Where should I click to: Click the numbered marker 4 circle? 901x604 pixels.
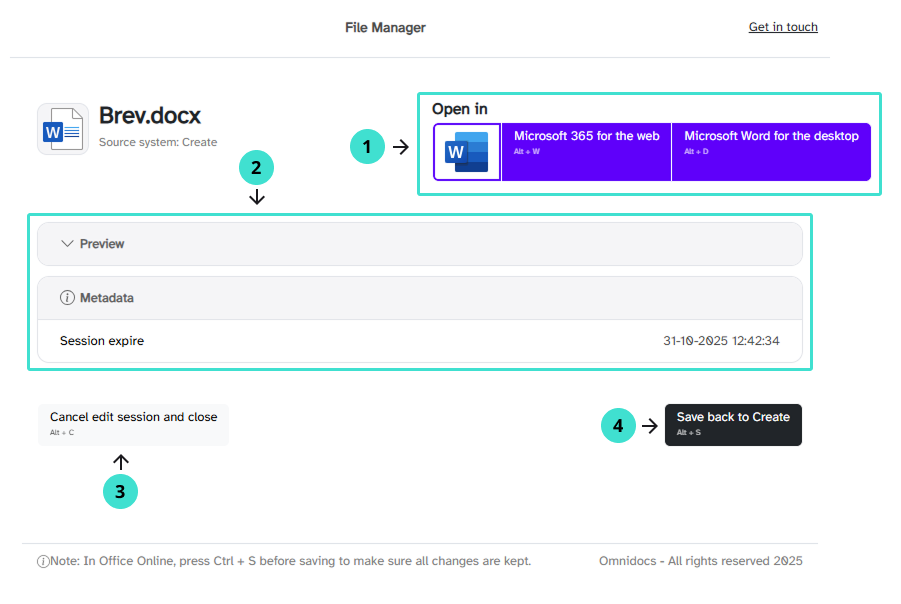[618, 425]
